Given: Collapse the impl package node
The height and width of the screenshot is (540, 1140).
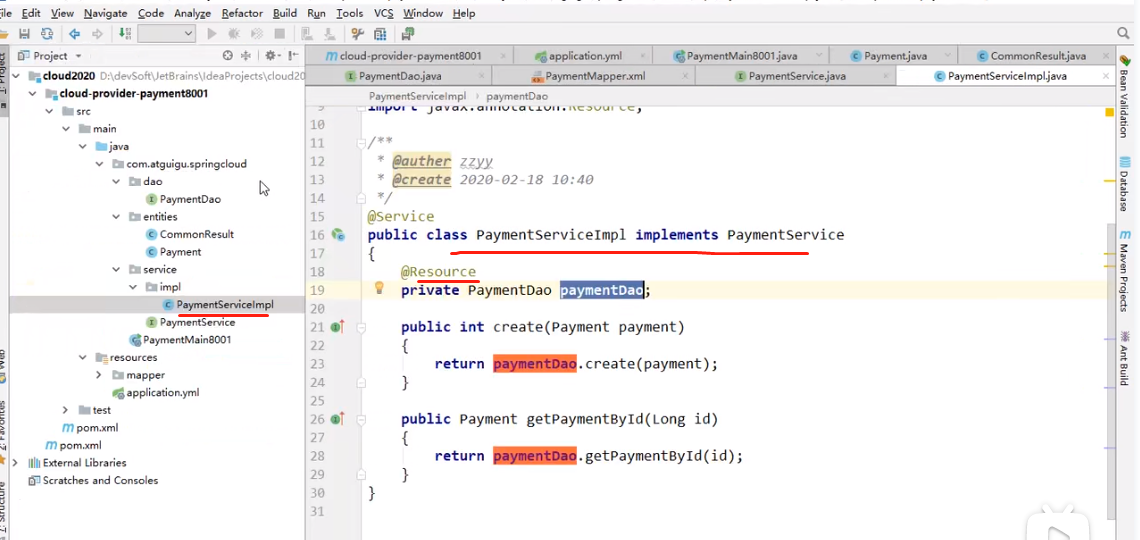Looking at the screenshot, I should click(132, 287).
